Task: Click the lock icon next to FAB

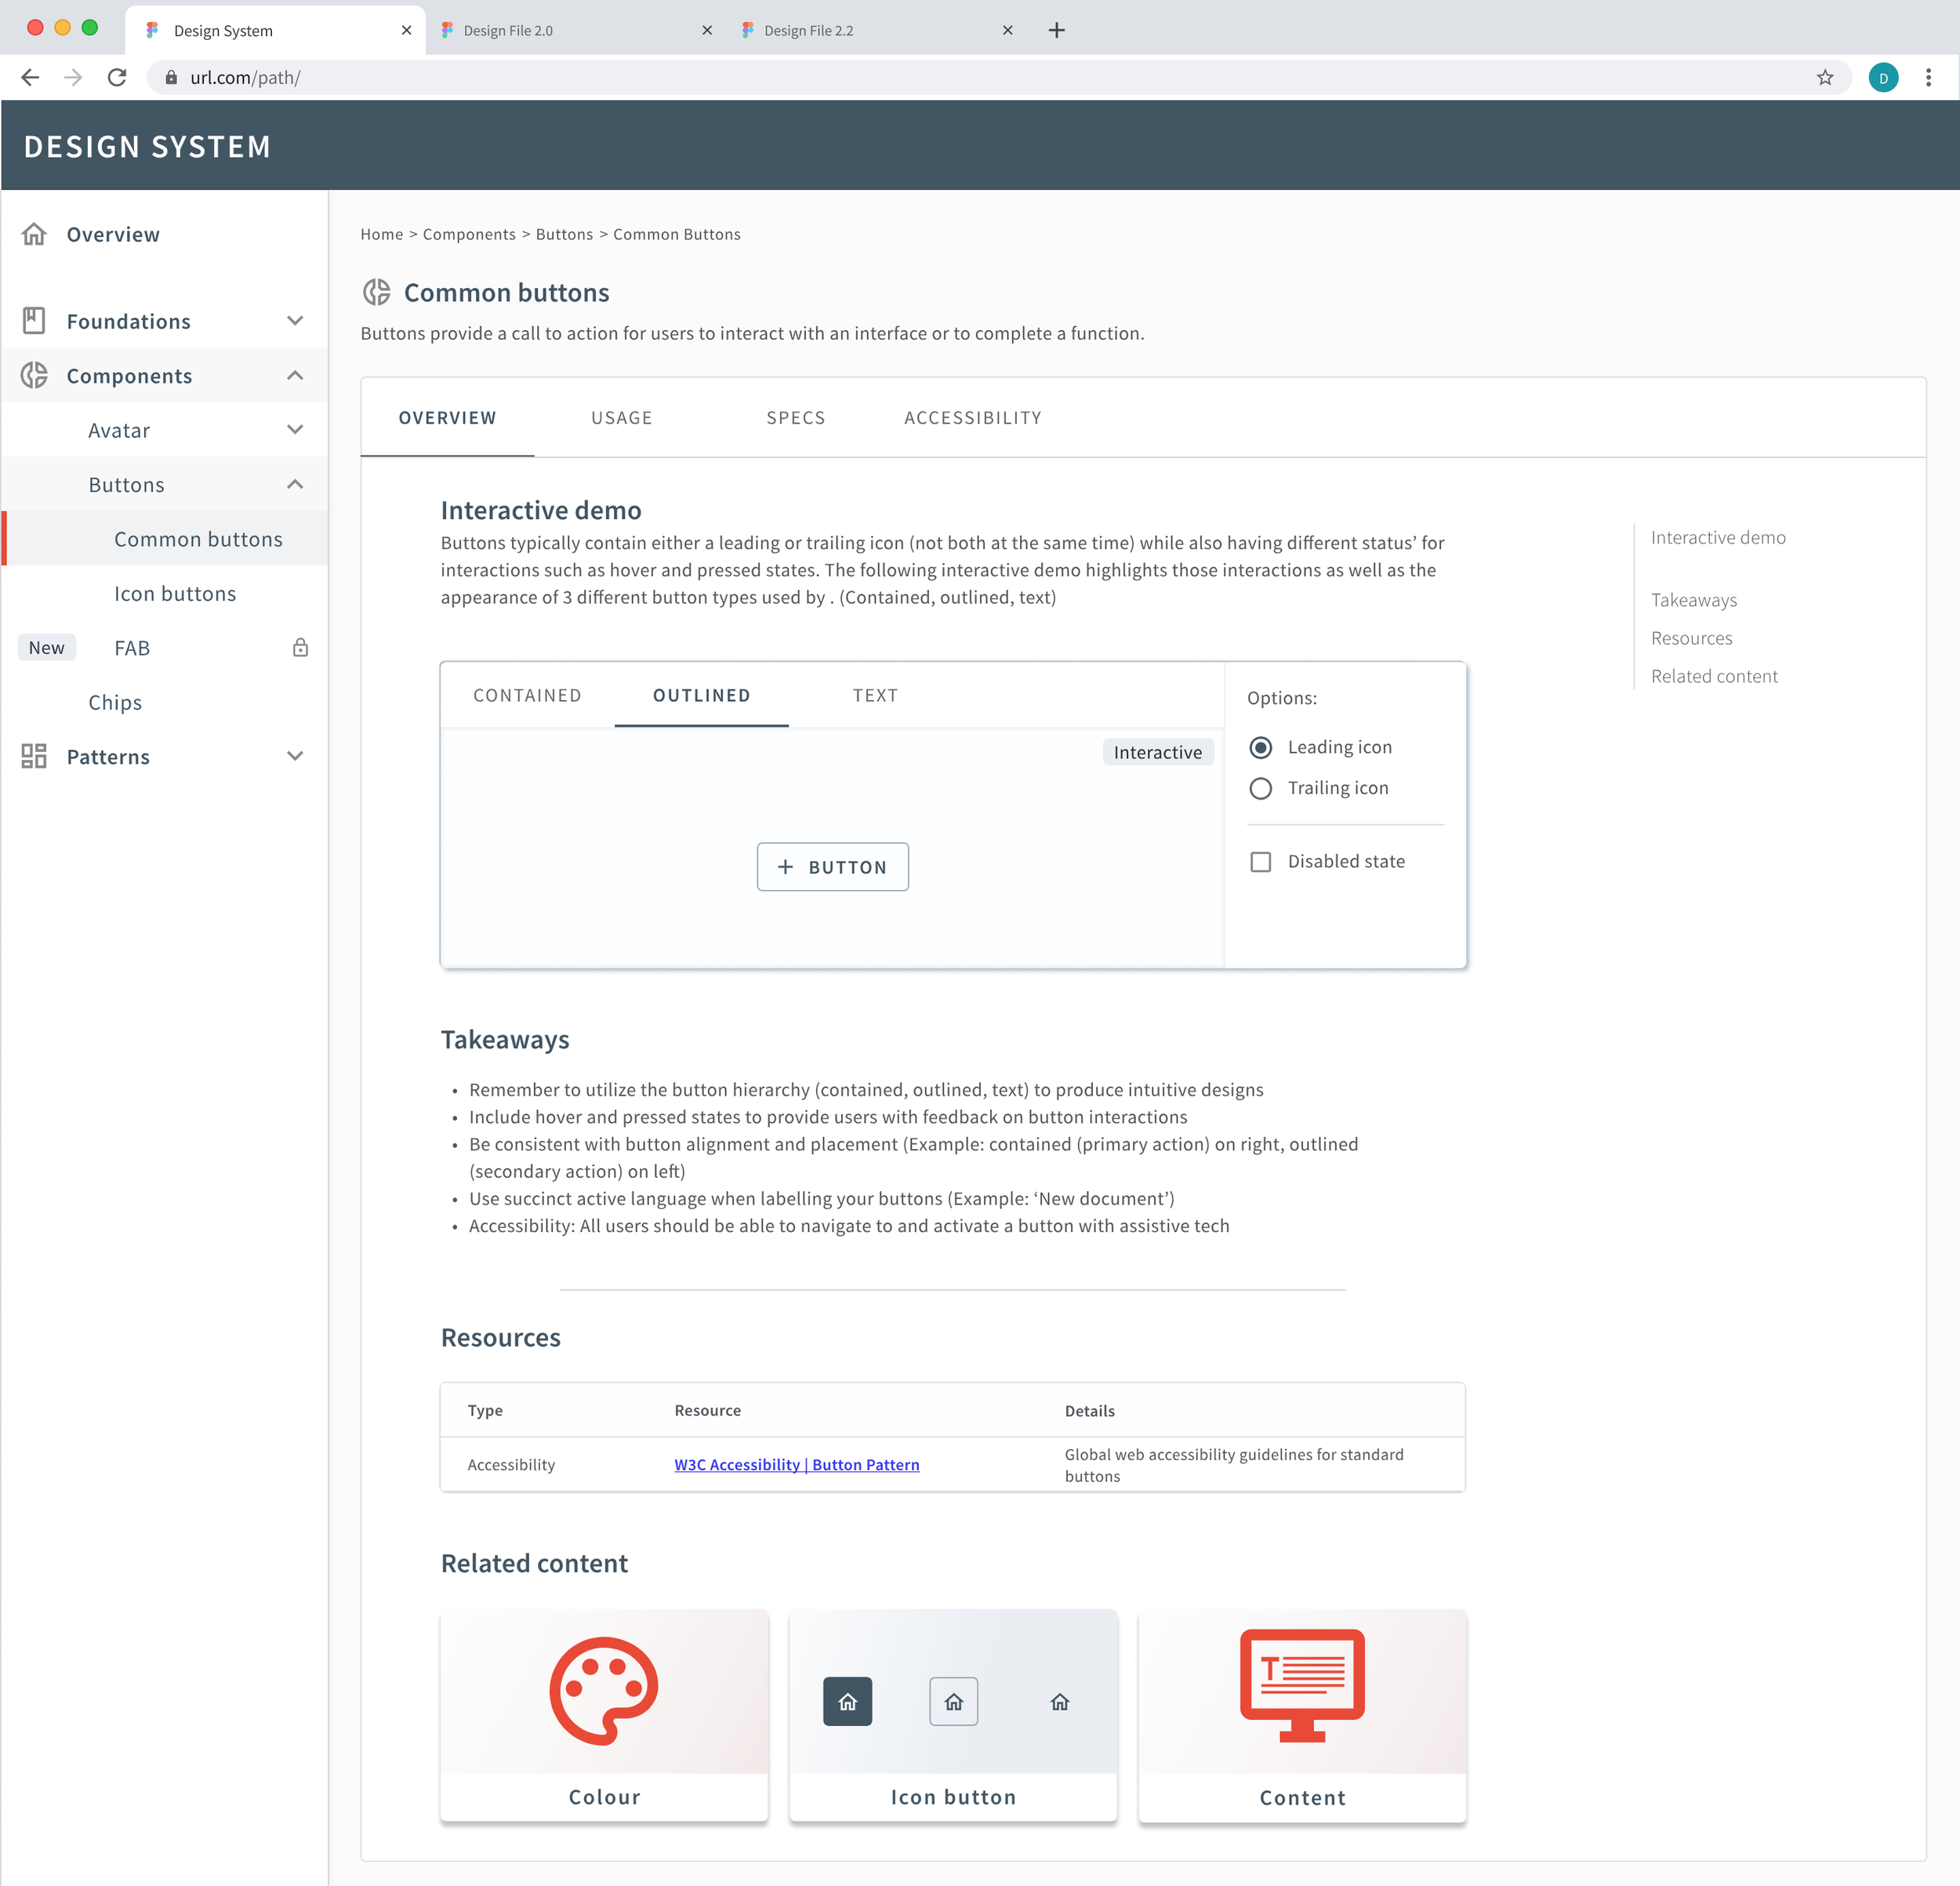Action: 300,647
